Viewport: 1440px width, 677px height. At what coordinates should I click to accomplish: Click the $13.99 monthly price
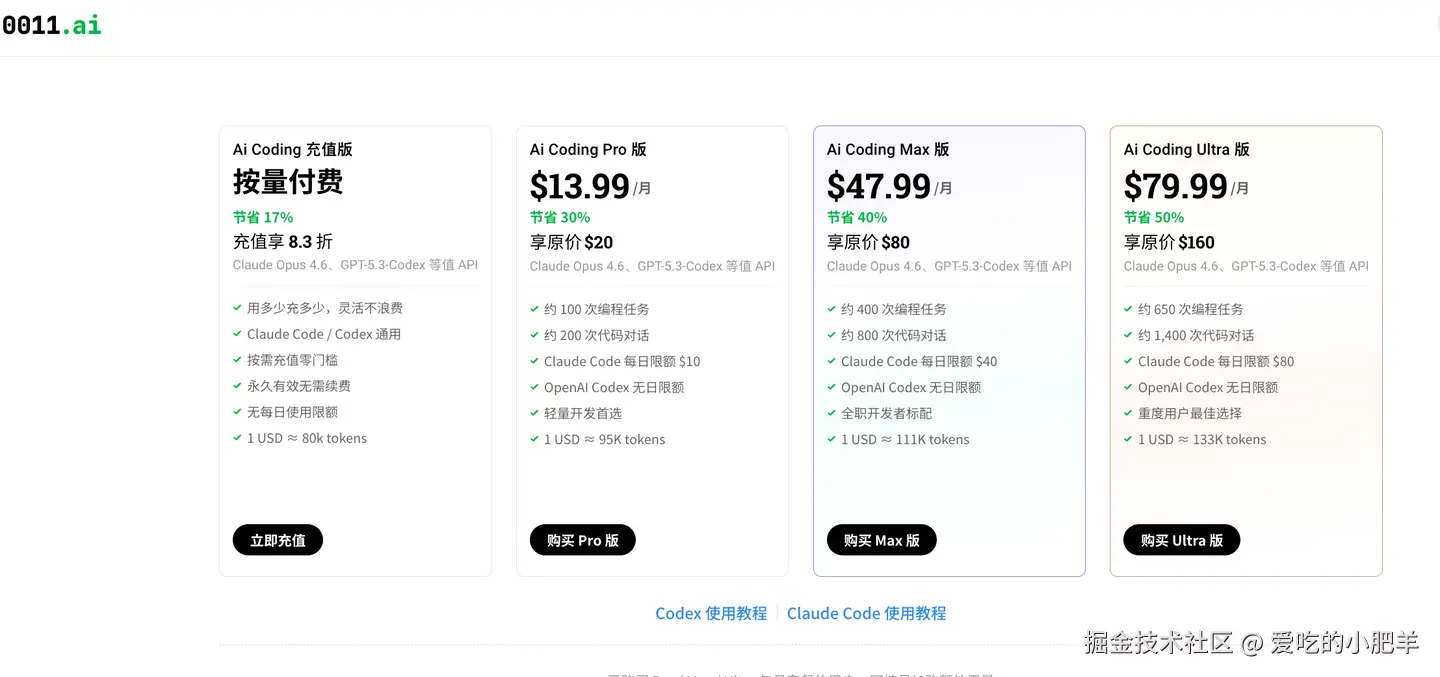(x=580, y=186)
